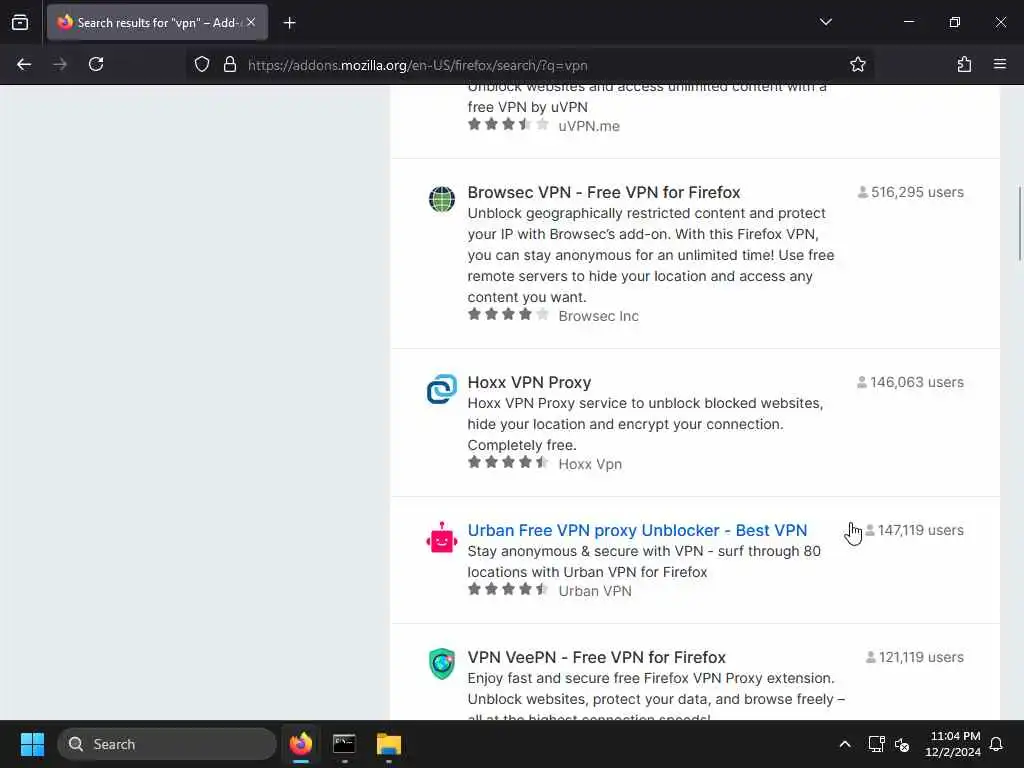Click the uVPN star rating
Screen dimensions: 1024x768
(x=508, y=125)
